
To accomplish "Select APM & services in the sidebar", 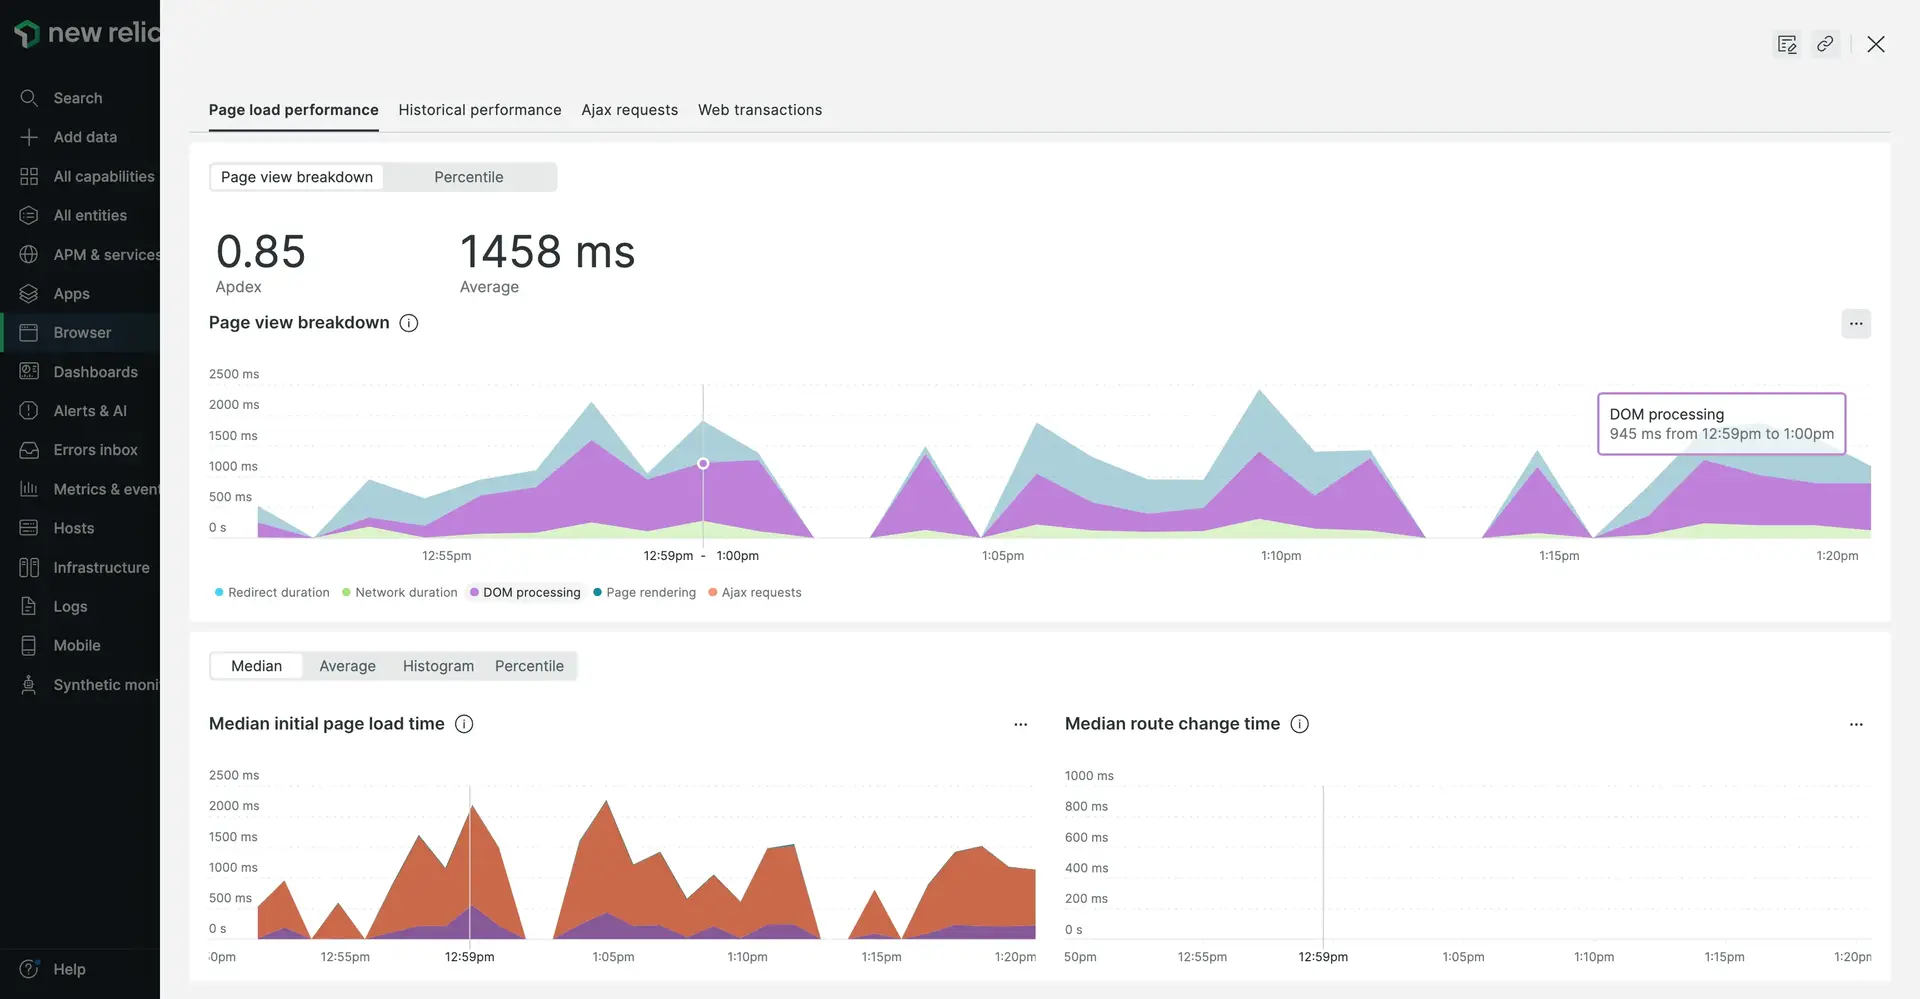I will (x=107, y=254).
